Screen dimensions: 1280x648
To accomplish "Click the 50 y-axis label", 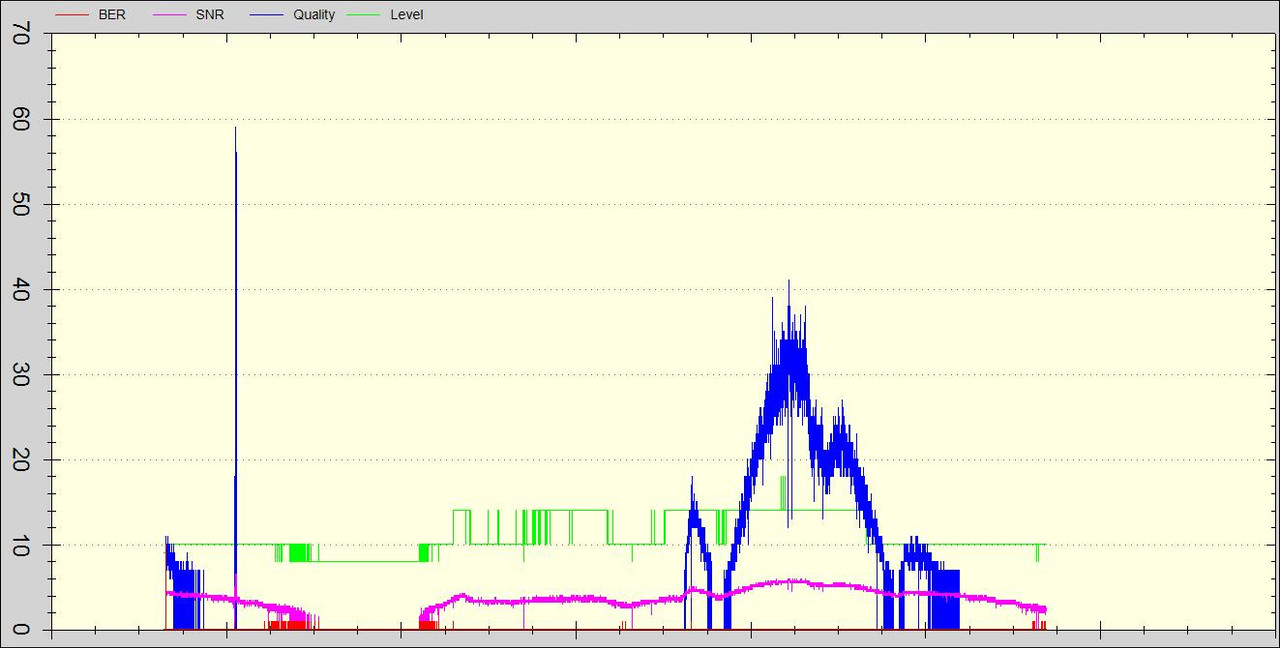I will point(19,205).
